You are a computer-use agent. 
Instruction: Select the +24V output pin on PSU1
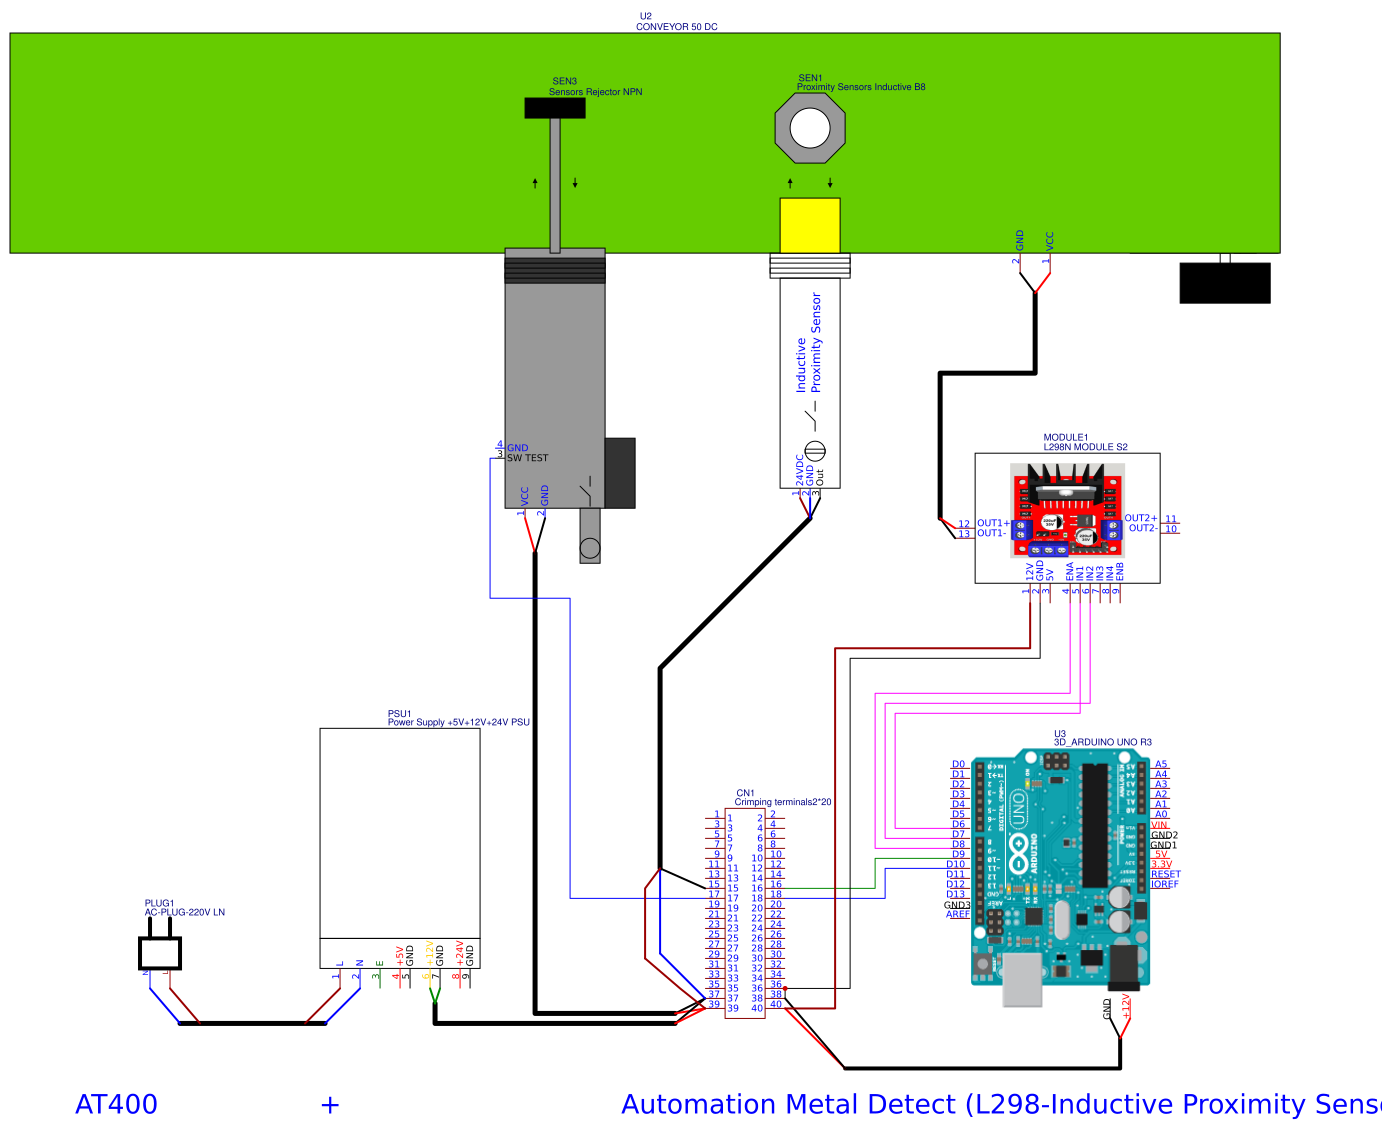pos(458,950)
